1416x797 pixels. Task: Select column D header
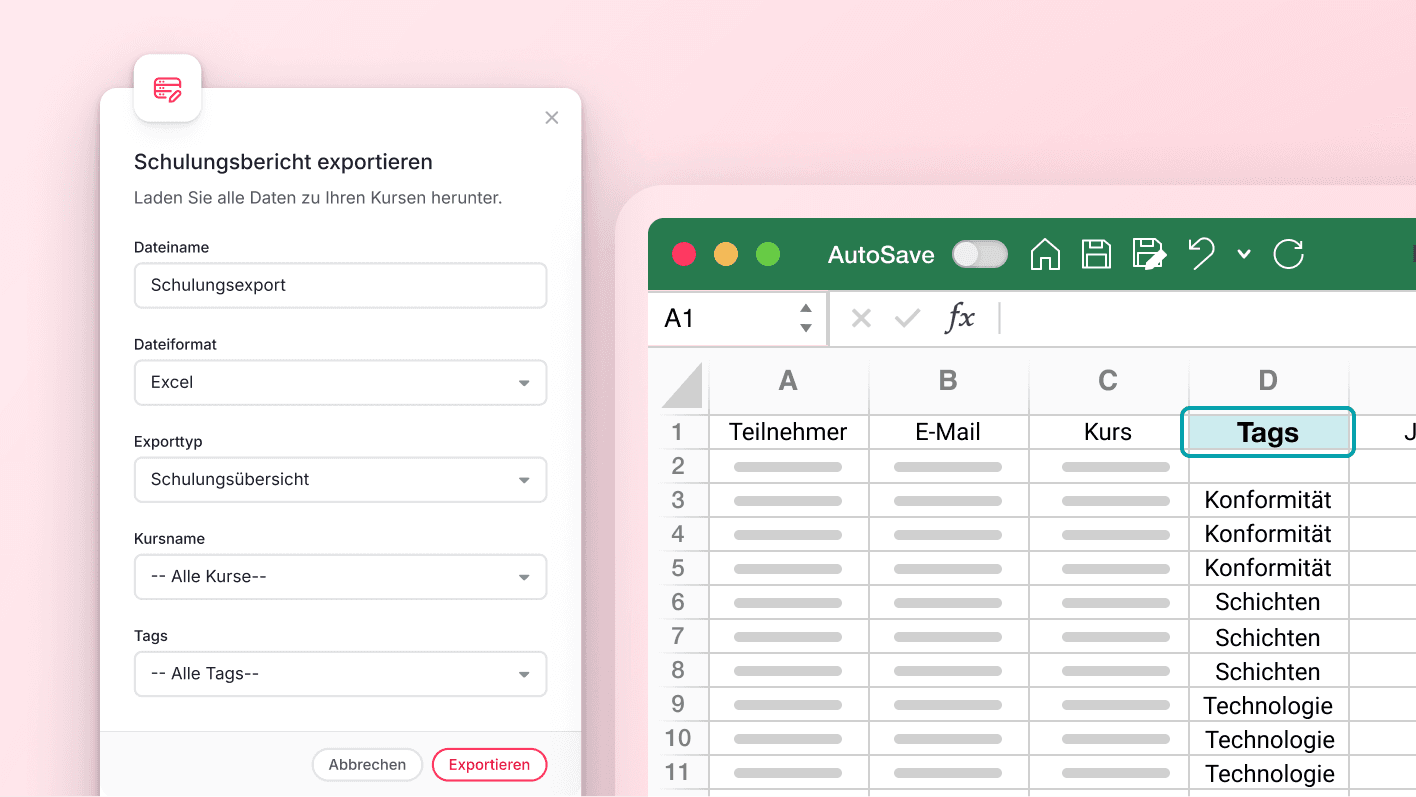(x=1268, y=381)
